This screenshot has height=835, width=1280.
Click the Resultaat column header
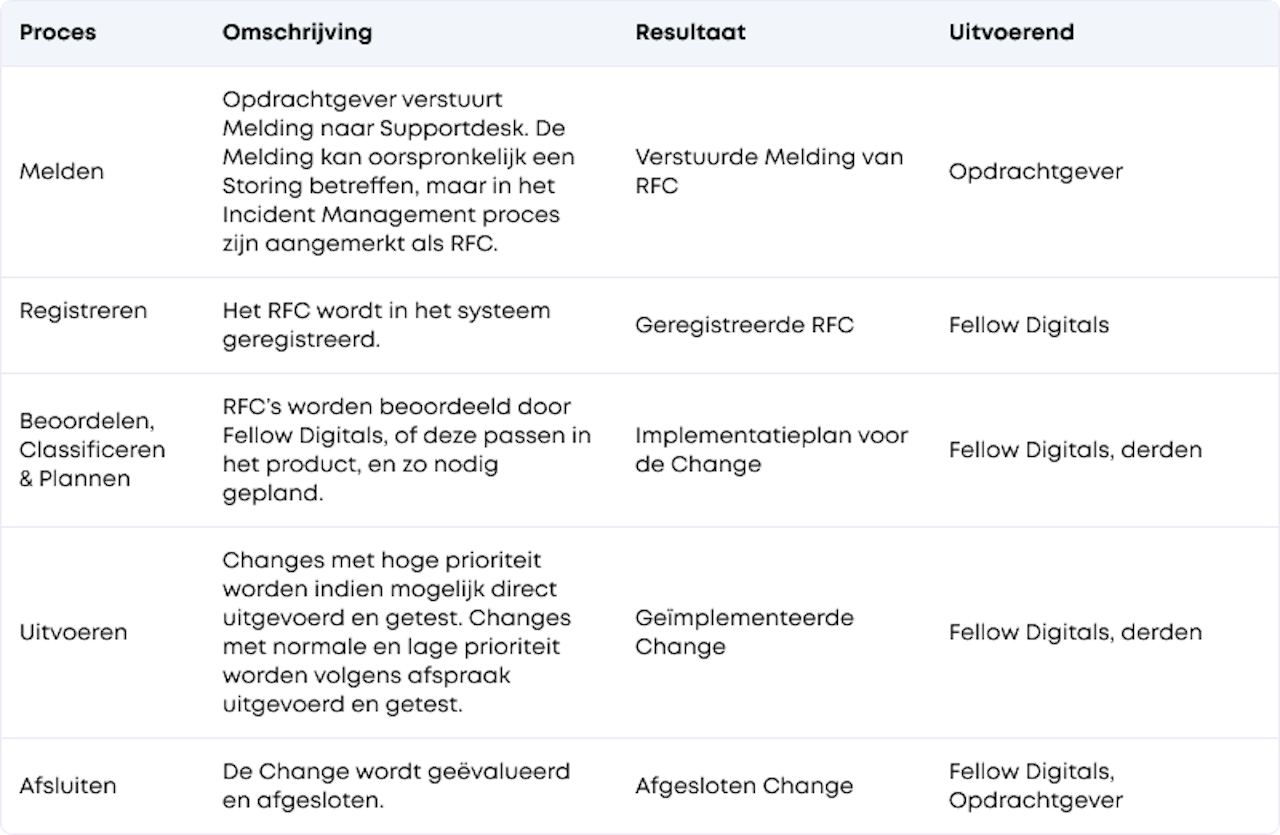691,32
